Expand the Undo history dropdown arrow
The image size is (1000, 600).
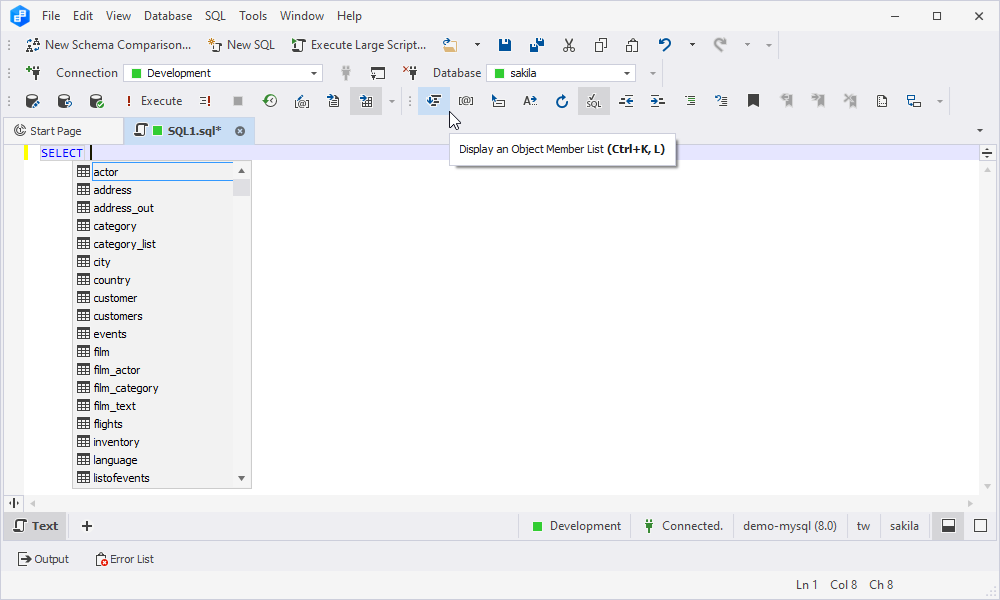(x=692, y=45)
